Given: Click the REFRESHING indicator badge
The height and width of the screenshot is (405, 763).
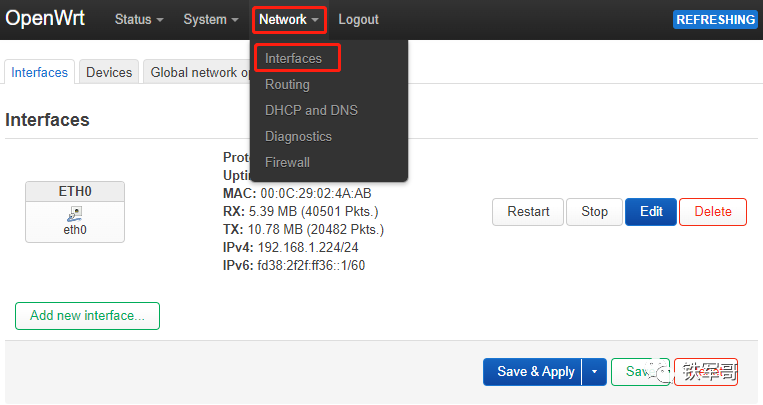Looking at the screenshot, I should point(715,19).
